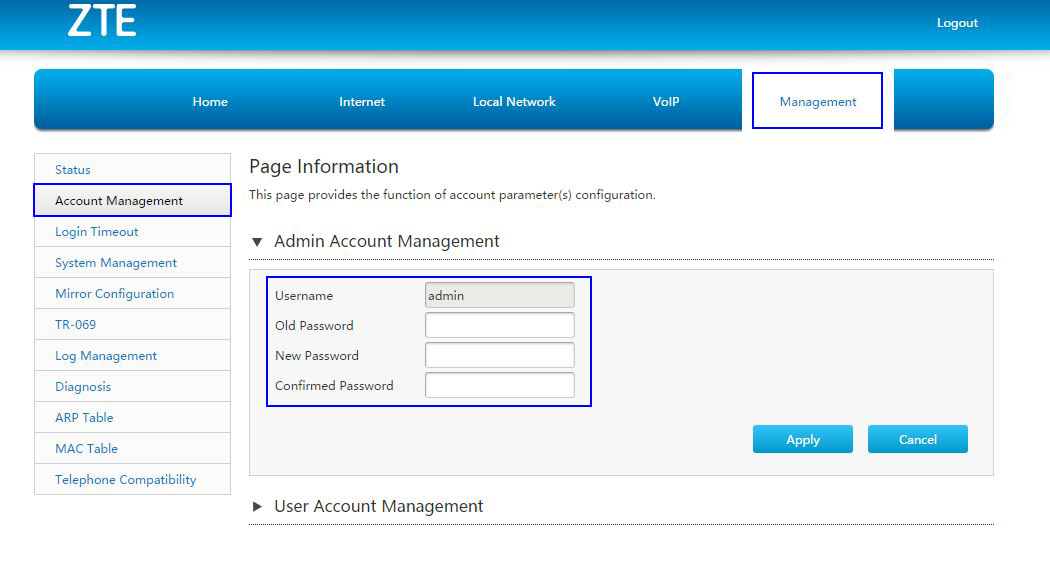Open the TR-069 configuration page
The height and width of the screenshot is (562, 1050).
tap(133, 324)
